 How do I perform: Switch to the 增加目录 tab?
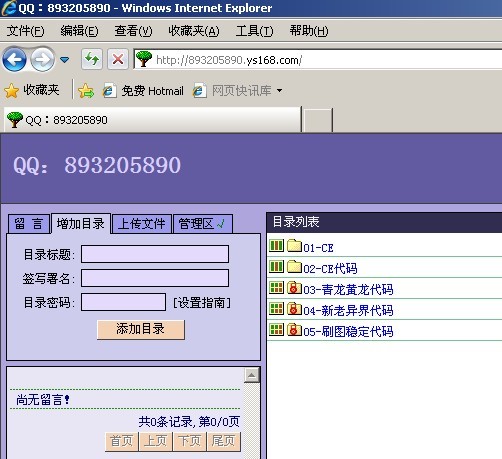pos(81,223)
